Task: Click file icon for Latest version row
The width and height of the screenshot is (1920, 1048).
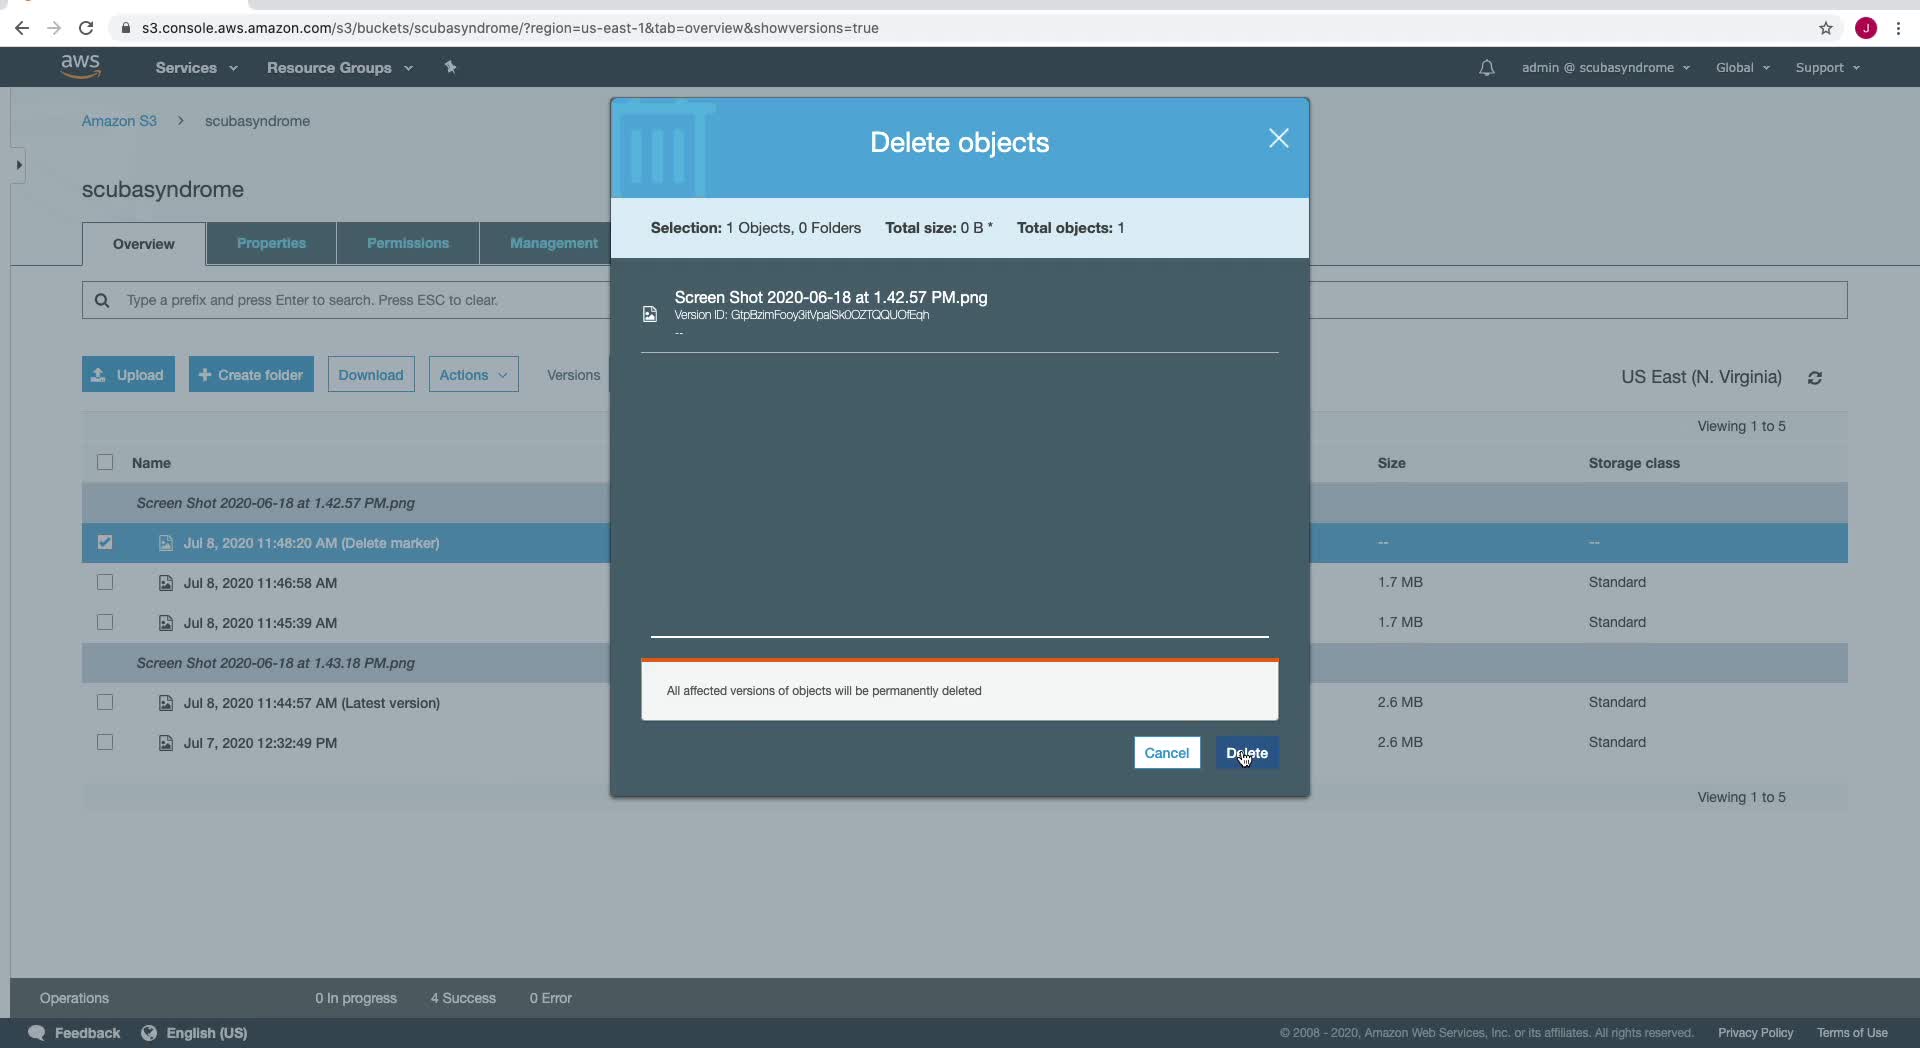Action: point(166,703)
